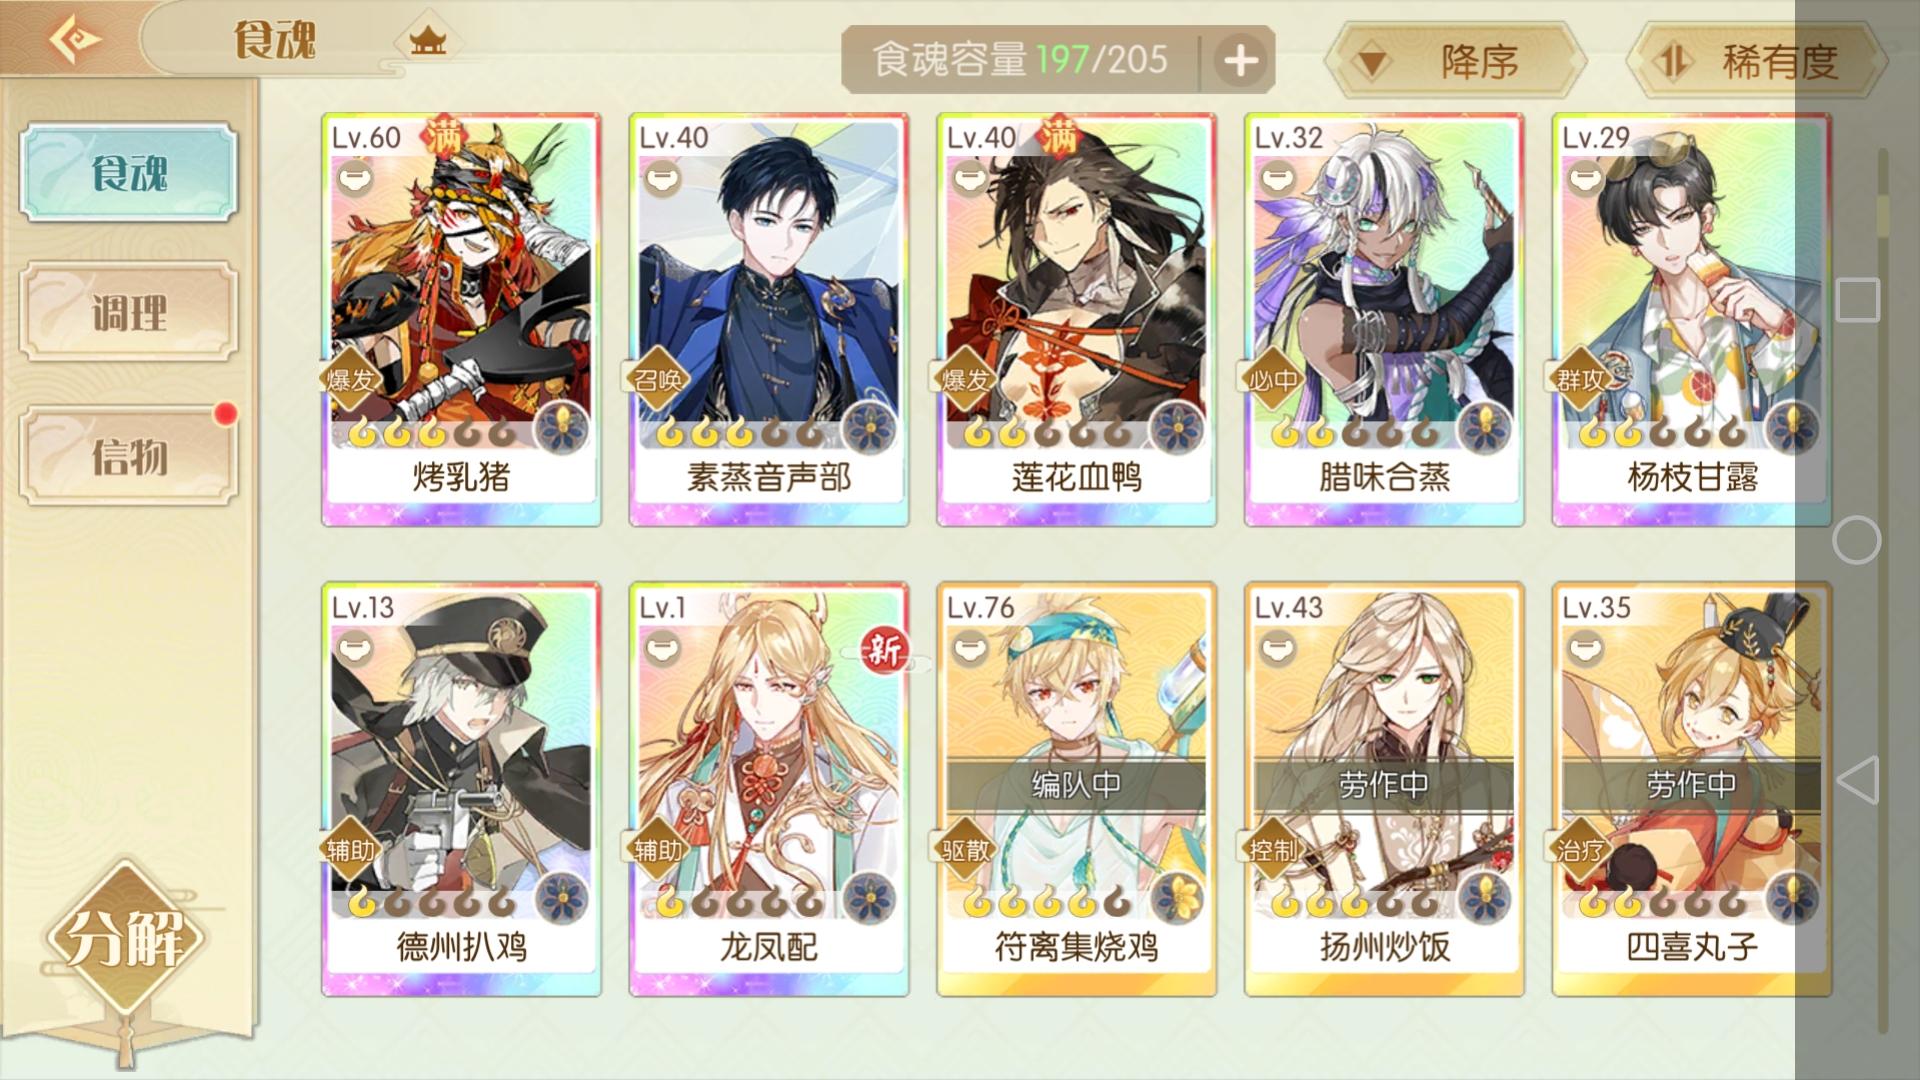
Task: Open the 信物 tab
Action: (x=129, y=456)
